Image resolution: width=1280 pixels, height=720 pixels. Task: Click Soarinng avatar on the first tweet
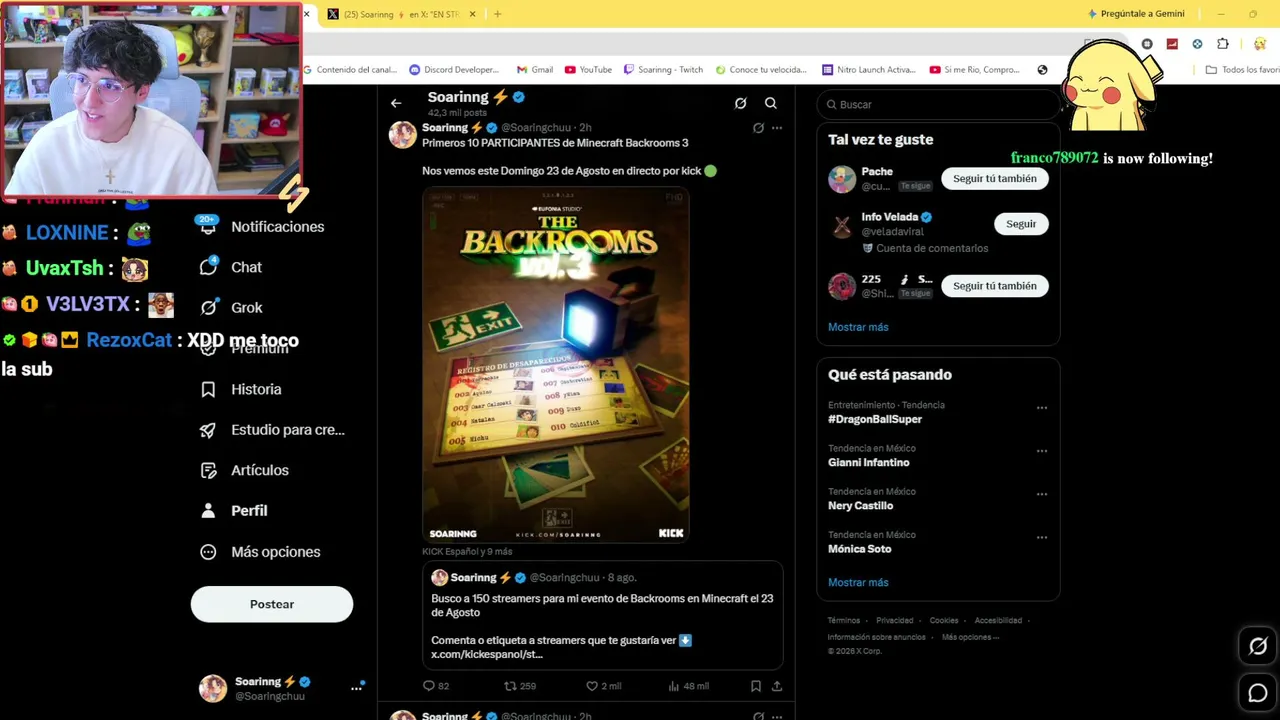pos(402,135)
